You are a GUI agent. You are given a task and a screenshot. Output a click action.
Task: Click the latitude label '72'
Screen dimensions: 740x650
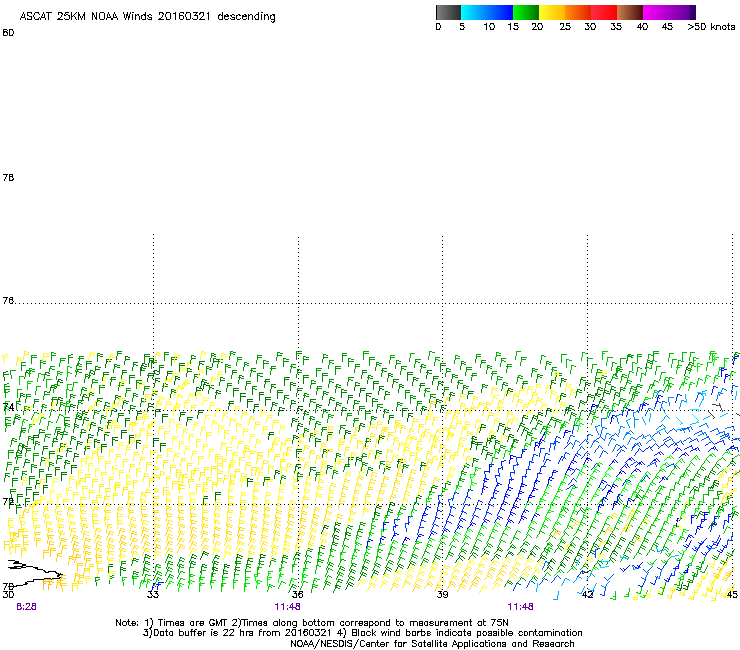8,501
